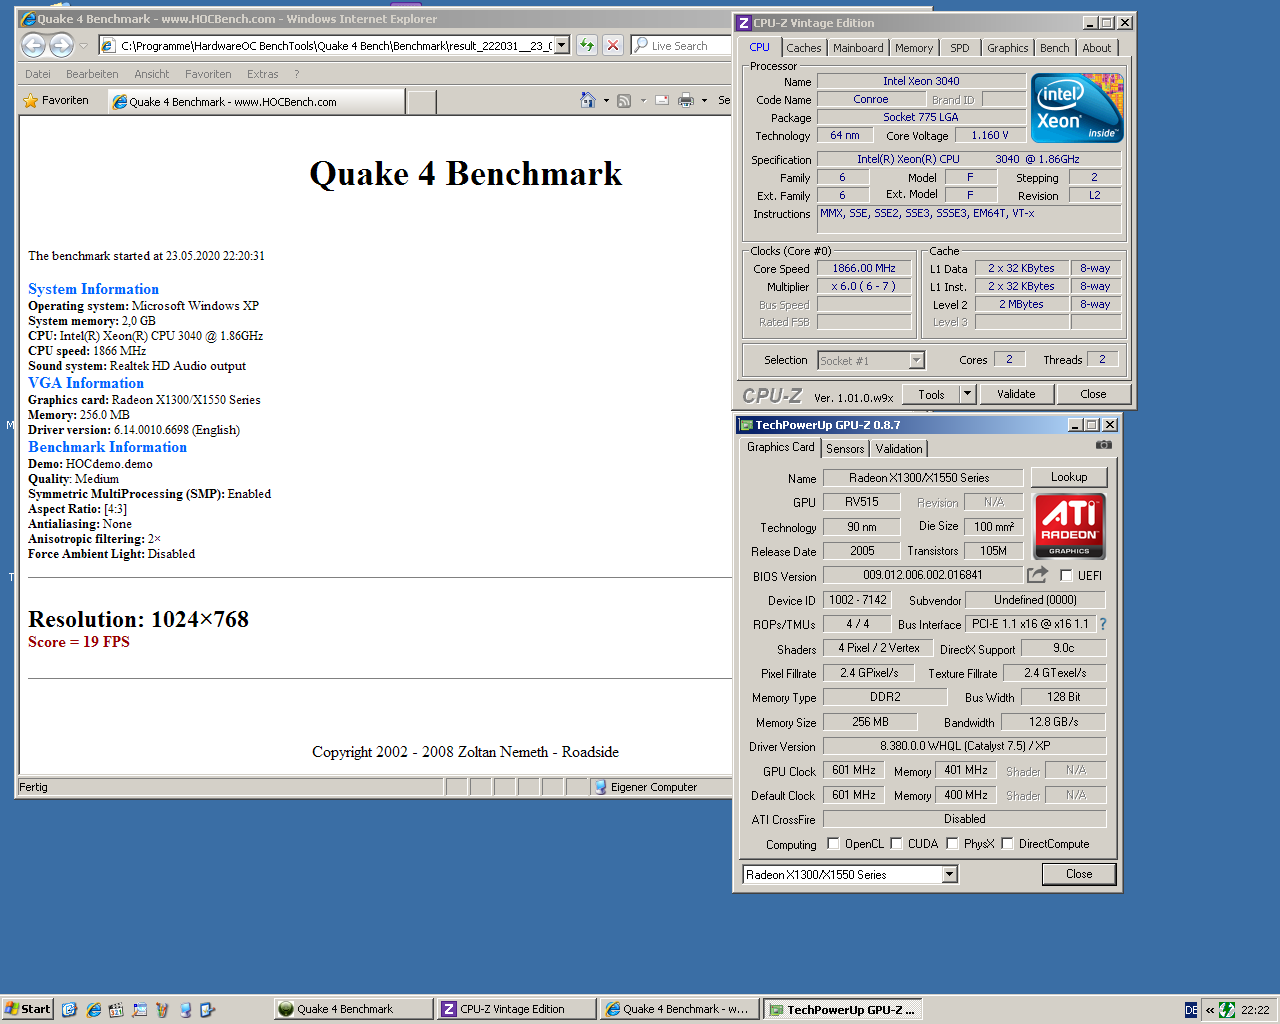Viewport: 1280px width, 1024px height.
Task: Click the red Stop loading icon
Action: [x=613, y=45]
